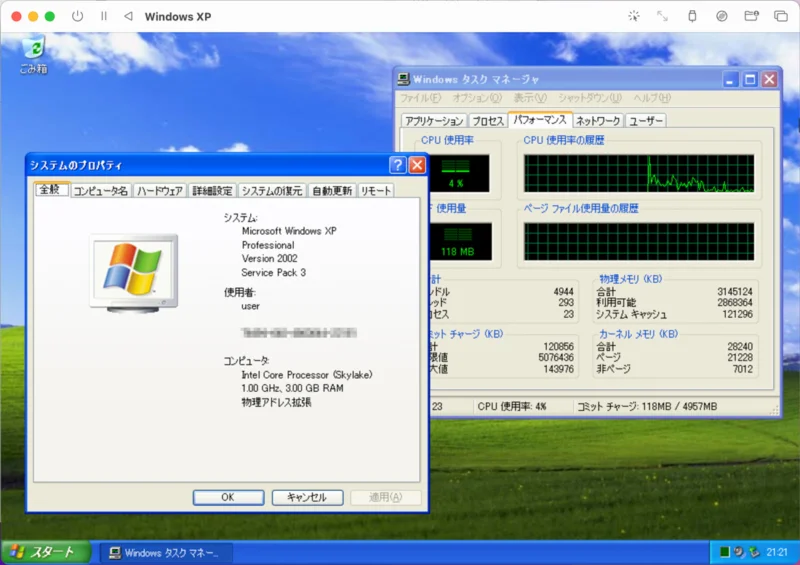Click the Task Manager resize grip corner
This screenshot has width=800, height=565.
[x=774, y=410]
